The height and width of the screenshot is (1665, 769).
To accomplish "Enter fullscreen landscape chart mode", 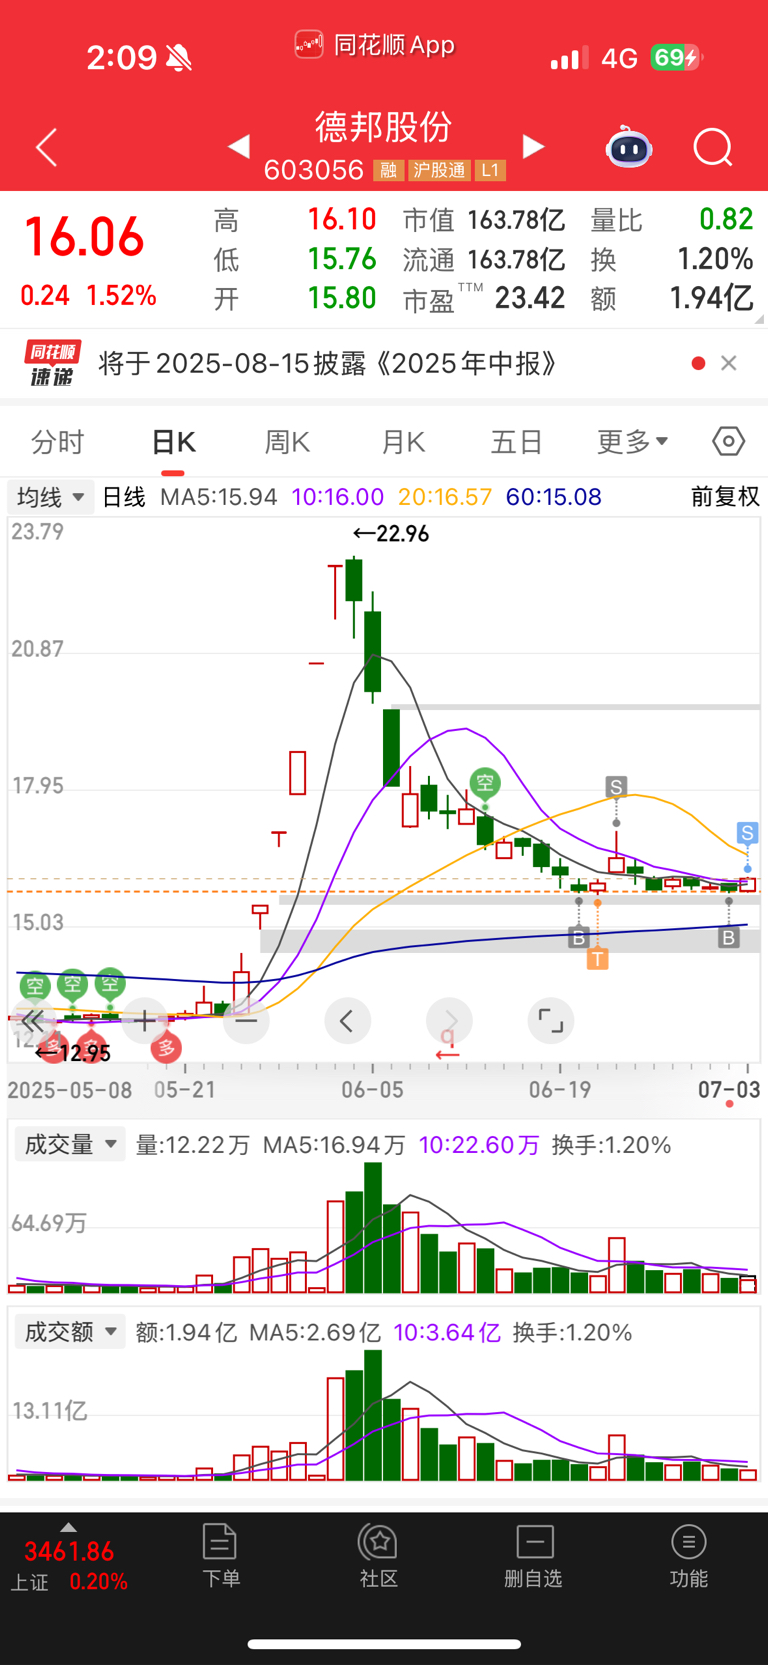I will (550, 1021).
